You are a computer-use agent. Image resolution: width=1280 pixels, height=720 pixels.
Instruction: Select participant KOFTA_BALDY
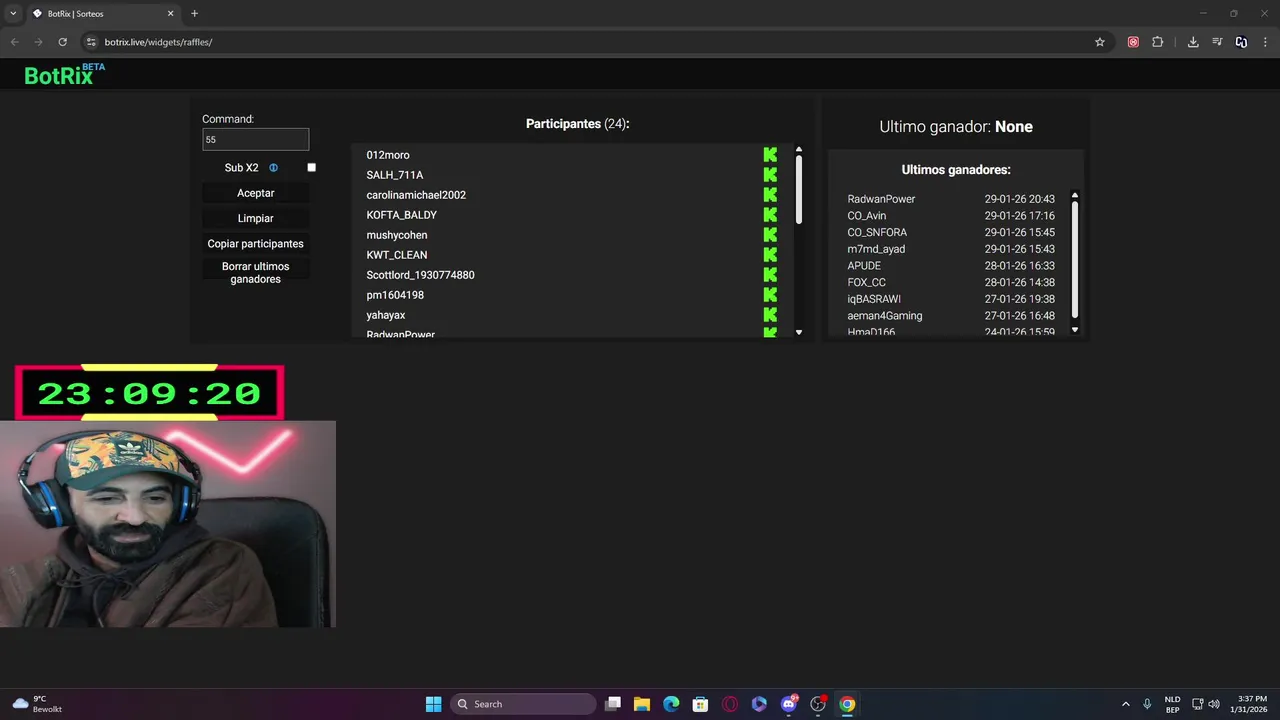tap(402, 215)
